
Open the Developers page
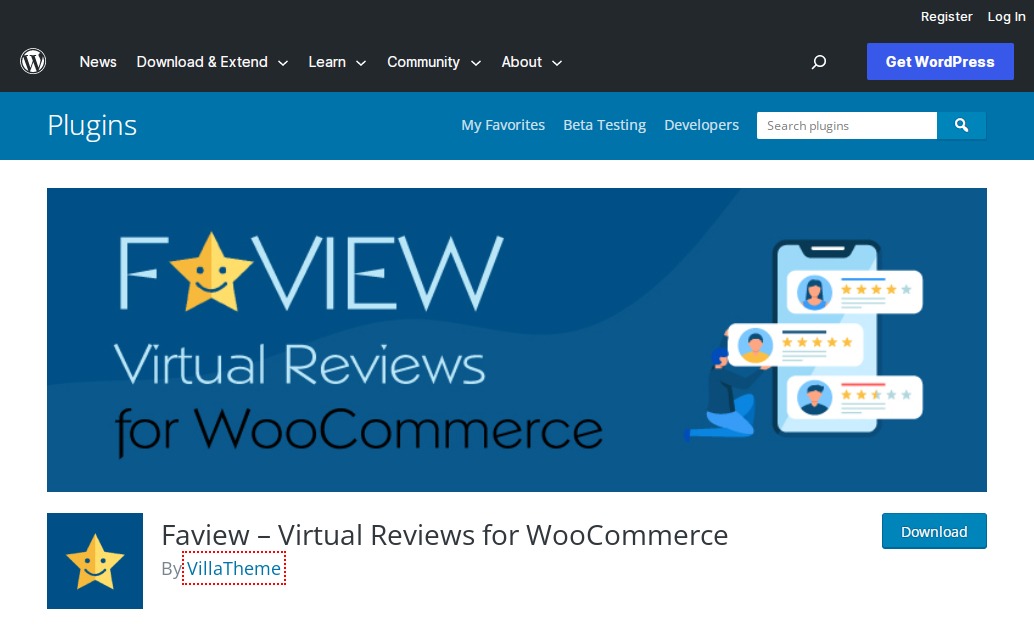click(702, 125)
